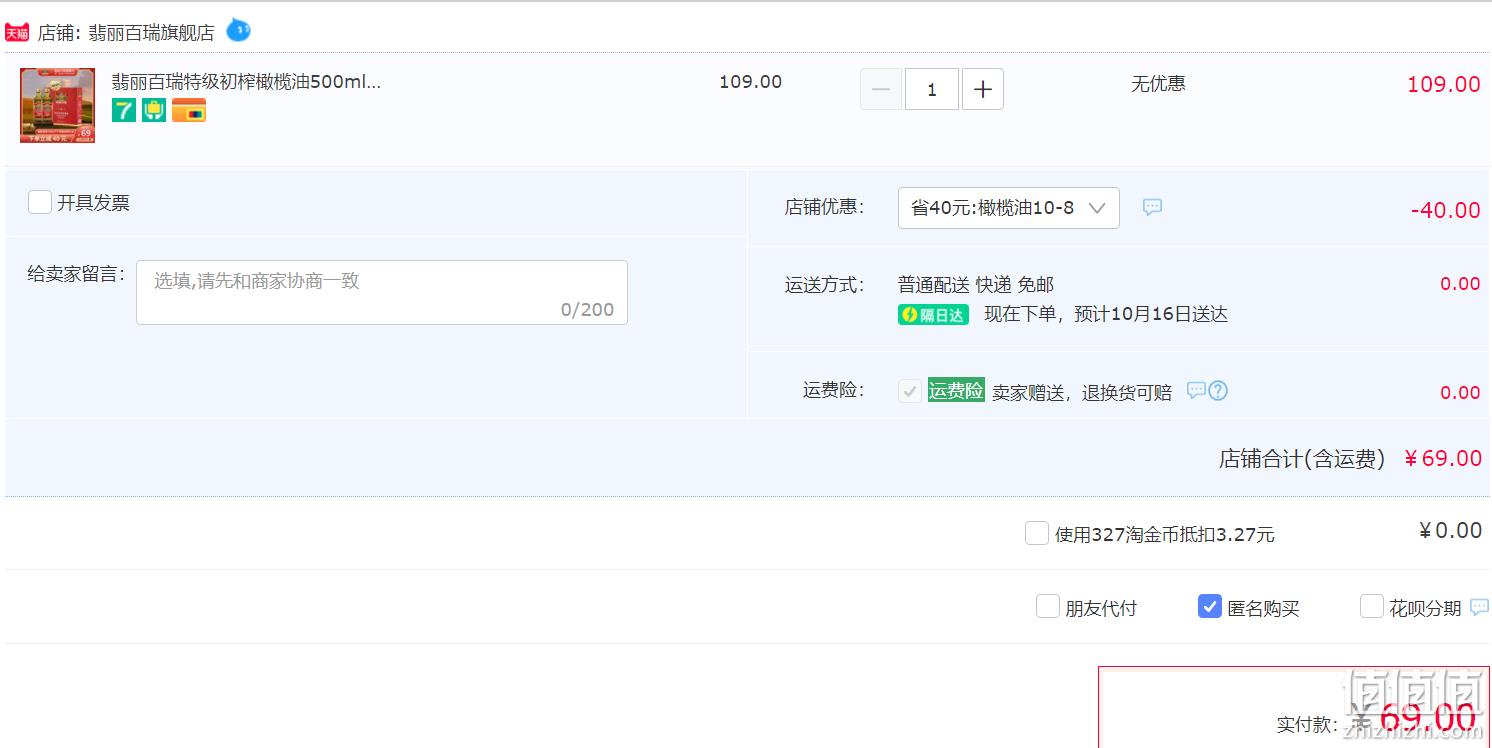Click the green shield guarantee badge icon
This screenshot has width=1492, height=748.
click(x=154, y=110)
